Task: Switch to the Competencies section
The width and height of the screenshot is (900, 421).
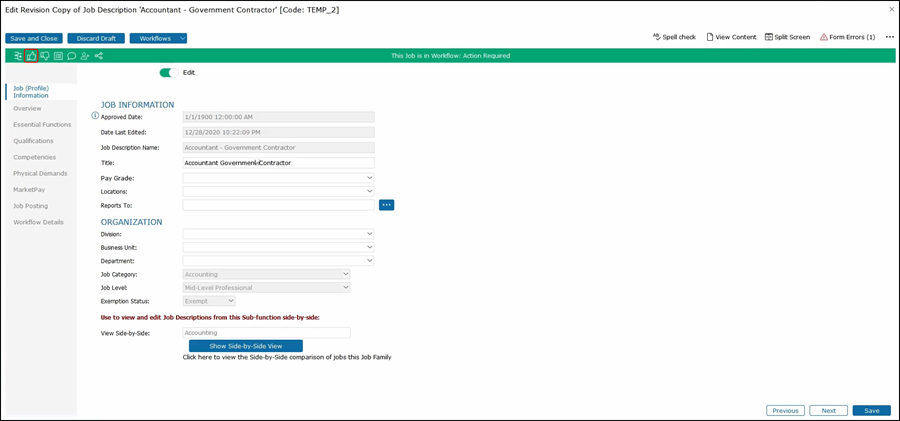Action: [x=35, y=157]
